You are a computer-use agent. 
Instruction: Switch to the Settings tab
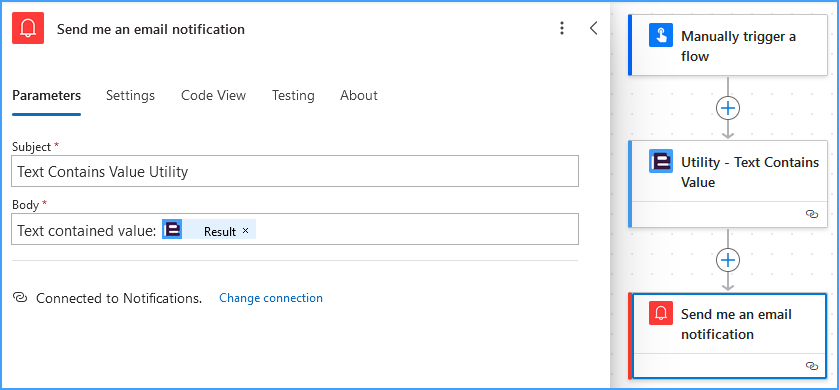click(130, 96)
